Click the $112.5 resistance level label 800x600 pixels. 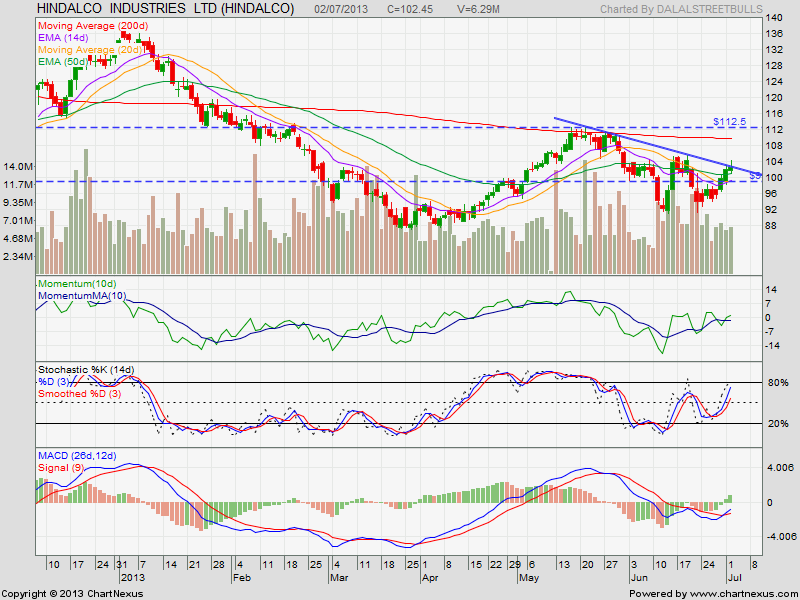[730, 121]
